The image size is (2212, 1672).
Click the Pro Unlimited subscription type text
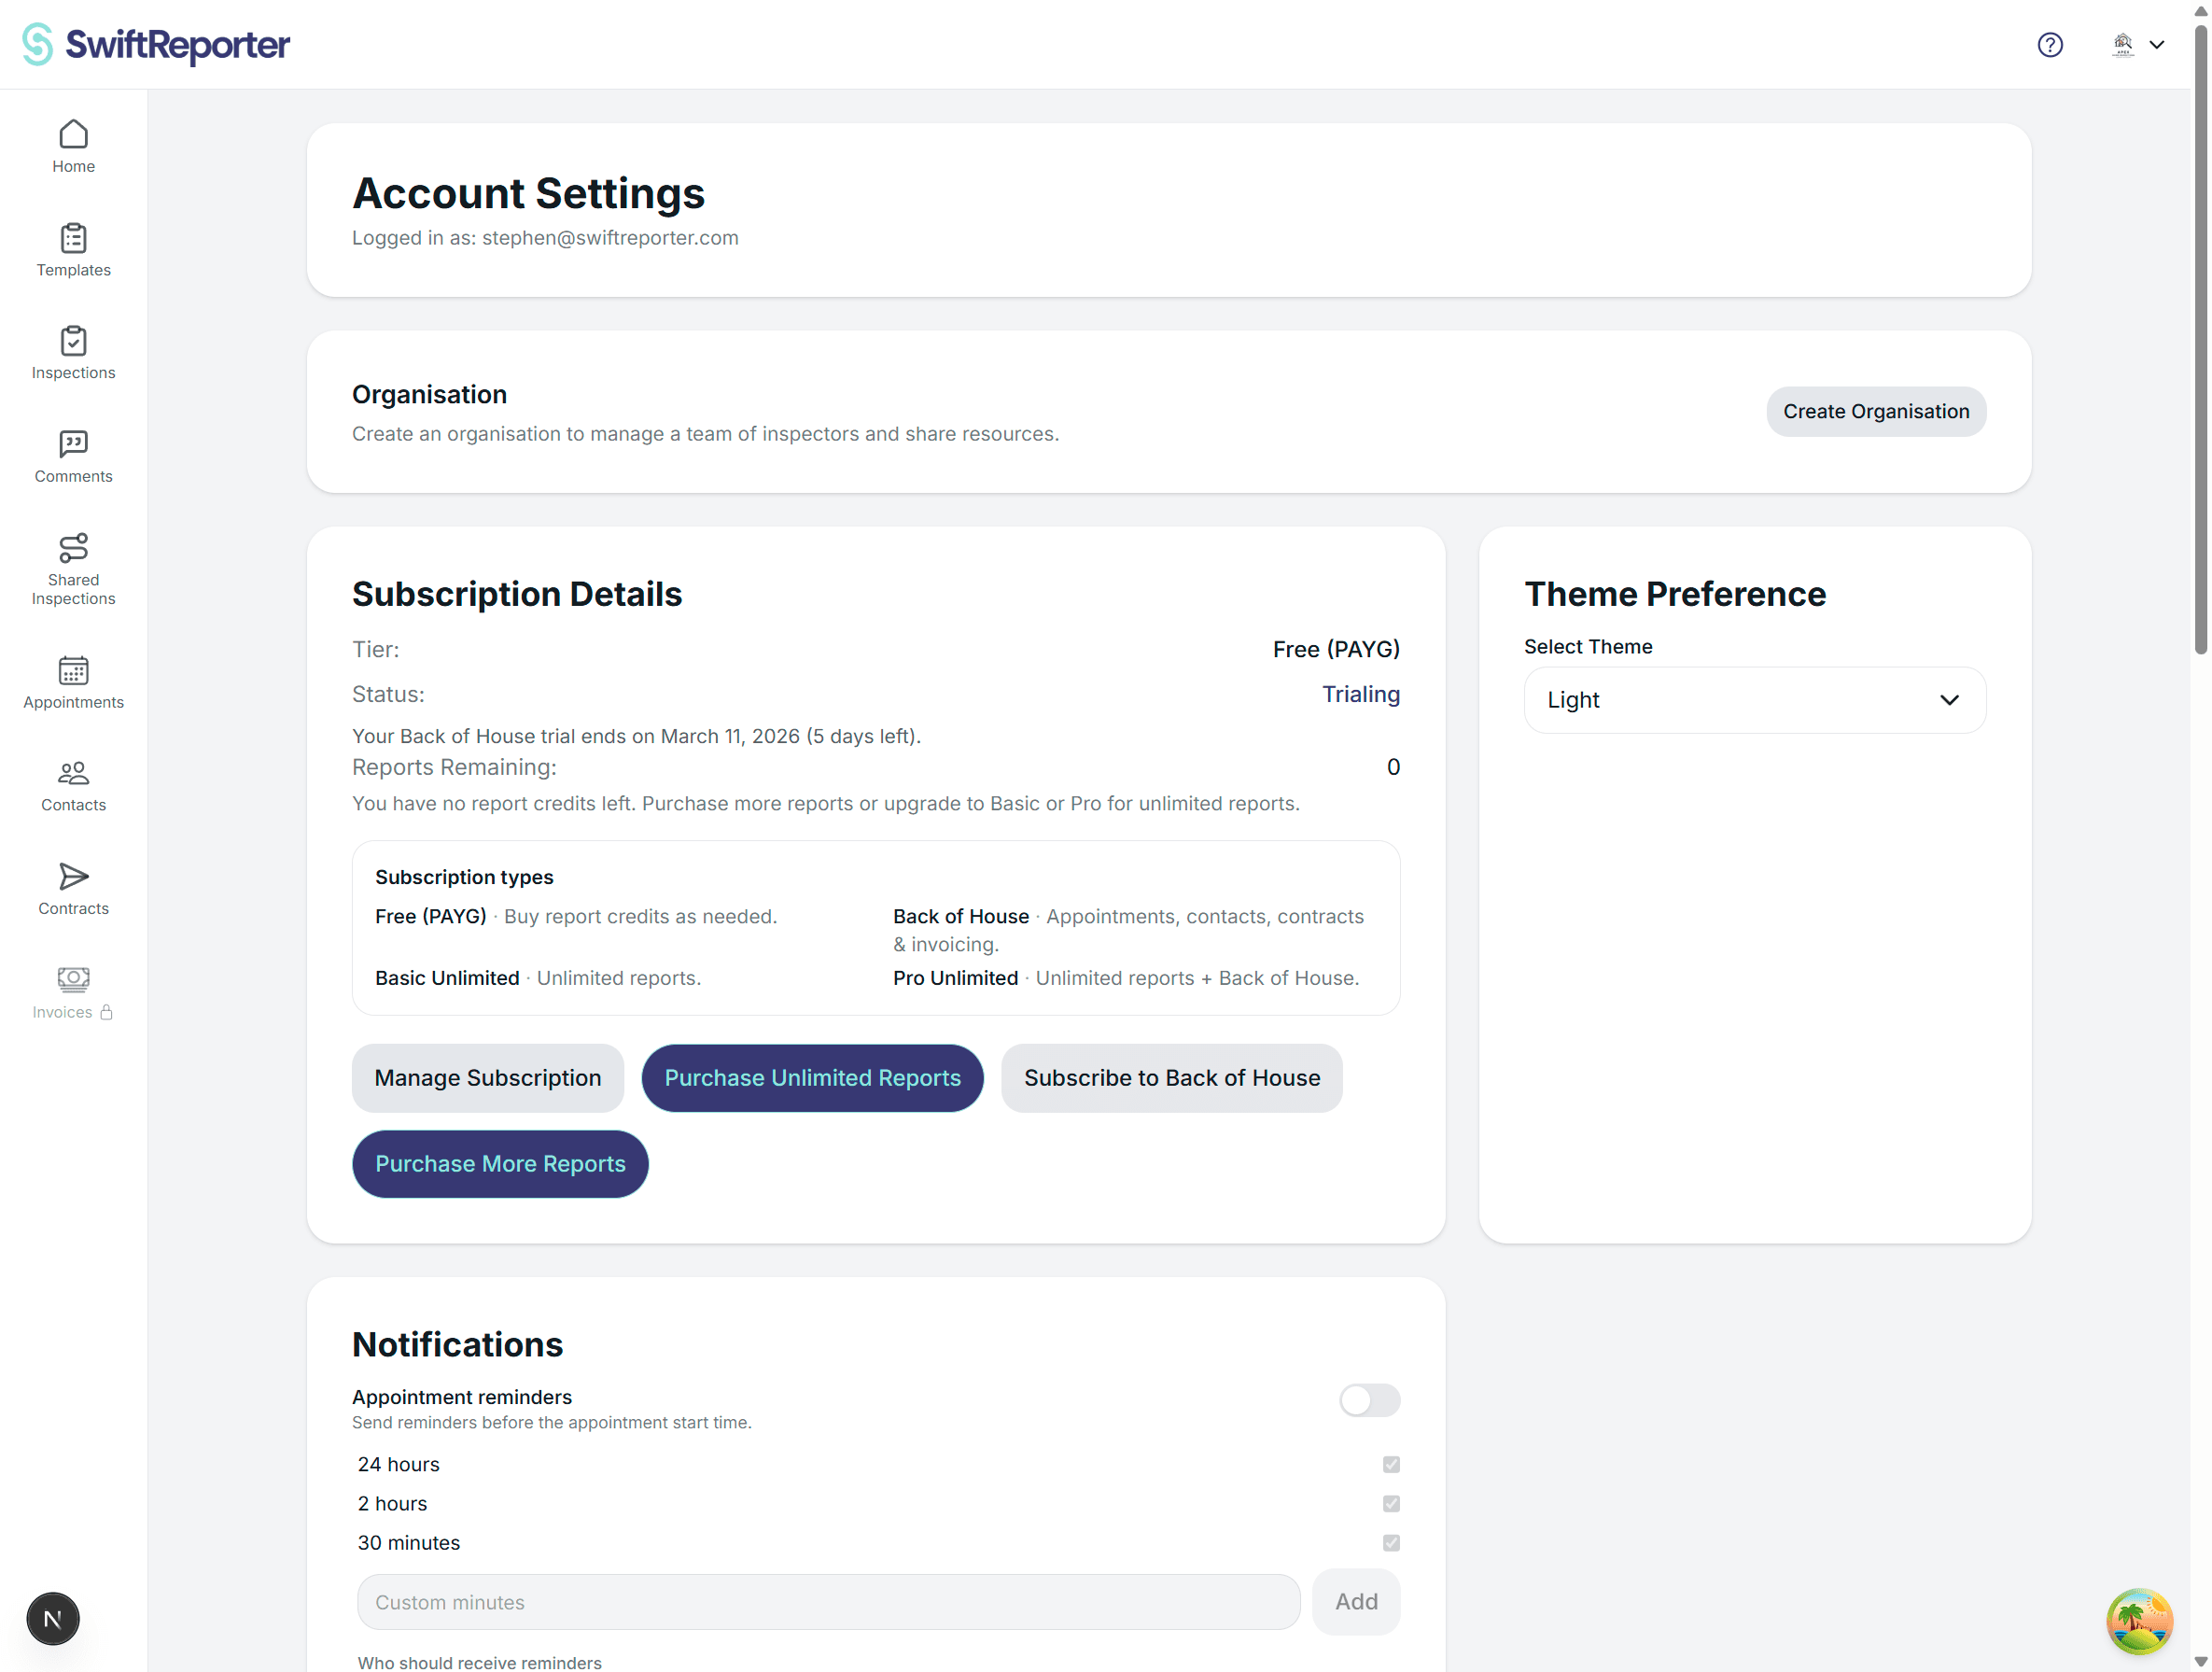955,978
